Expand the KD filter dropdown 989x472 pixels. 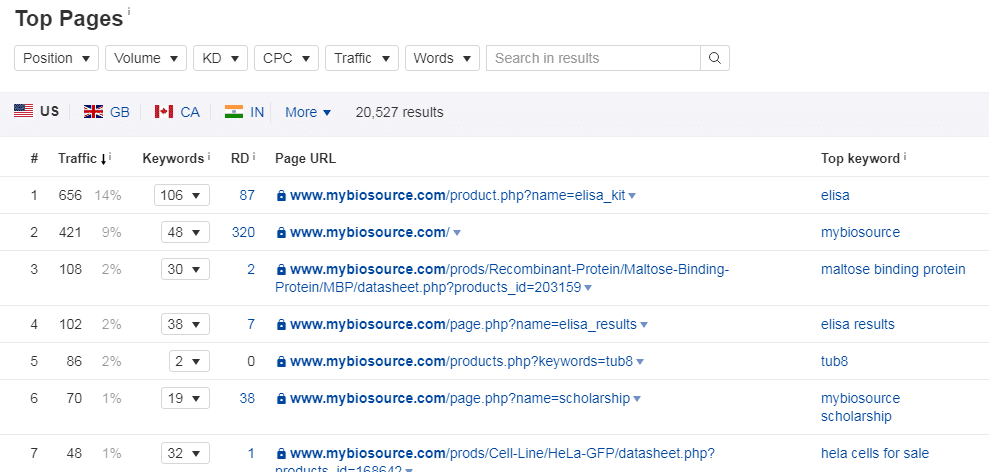[x=220, y=58]
